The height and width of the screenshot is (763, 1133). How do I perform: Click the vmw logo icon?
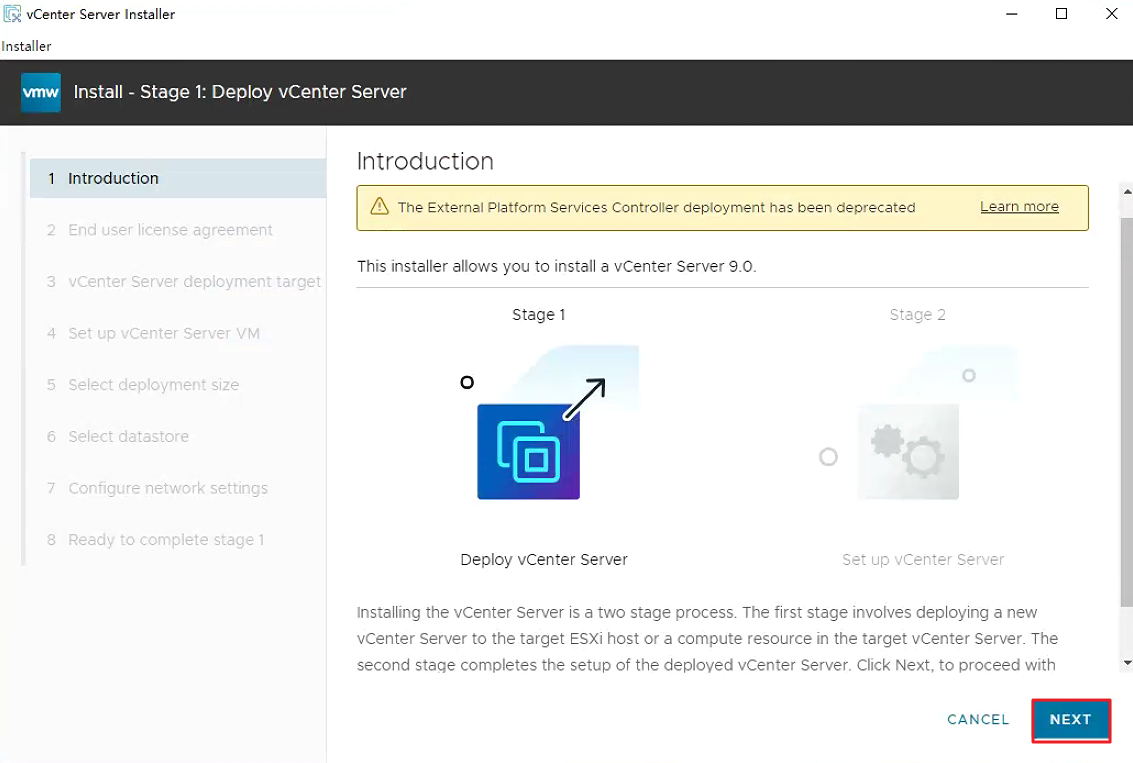[x=40, y=92]
